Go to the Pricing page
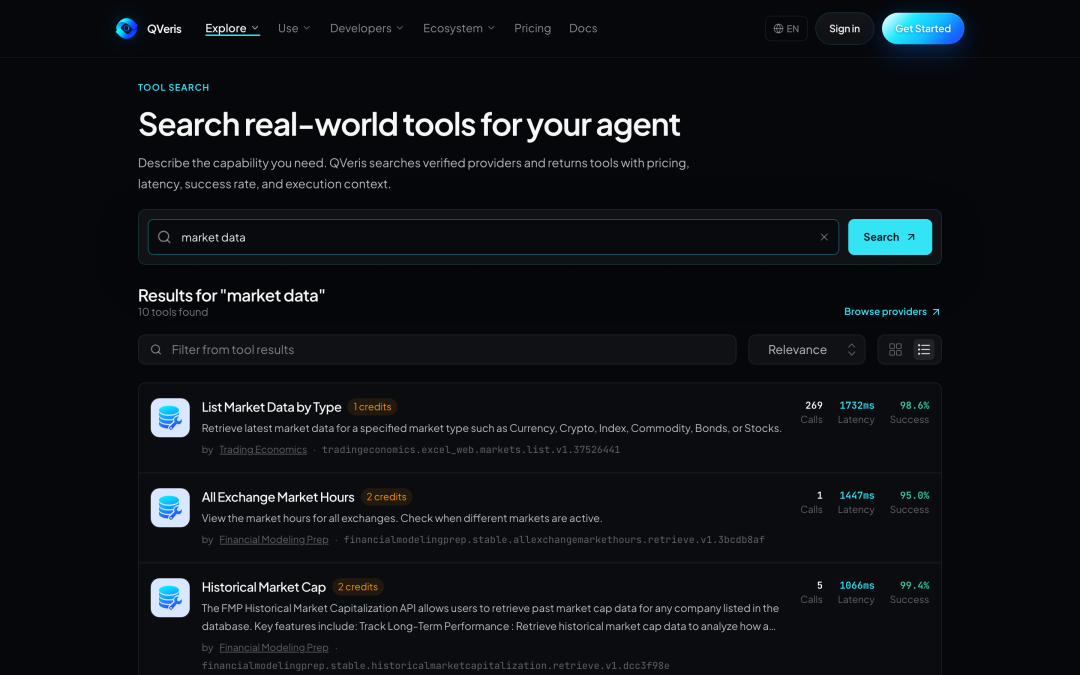Image resolution: width=1080 pixels, height=675 pixels. [x=532, y=28]
